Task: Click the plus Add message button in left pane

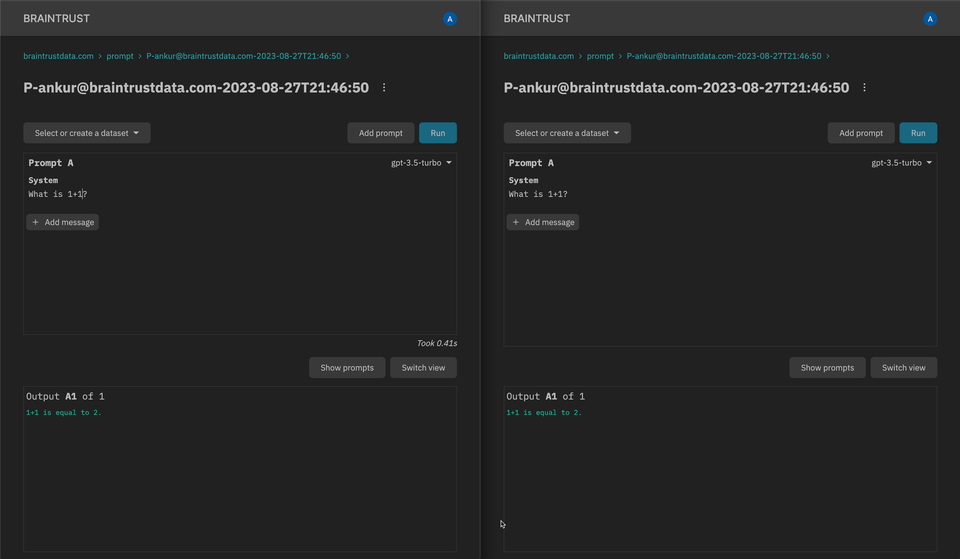Action: click(x=63, y=222)
